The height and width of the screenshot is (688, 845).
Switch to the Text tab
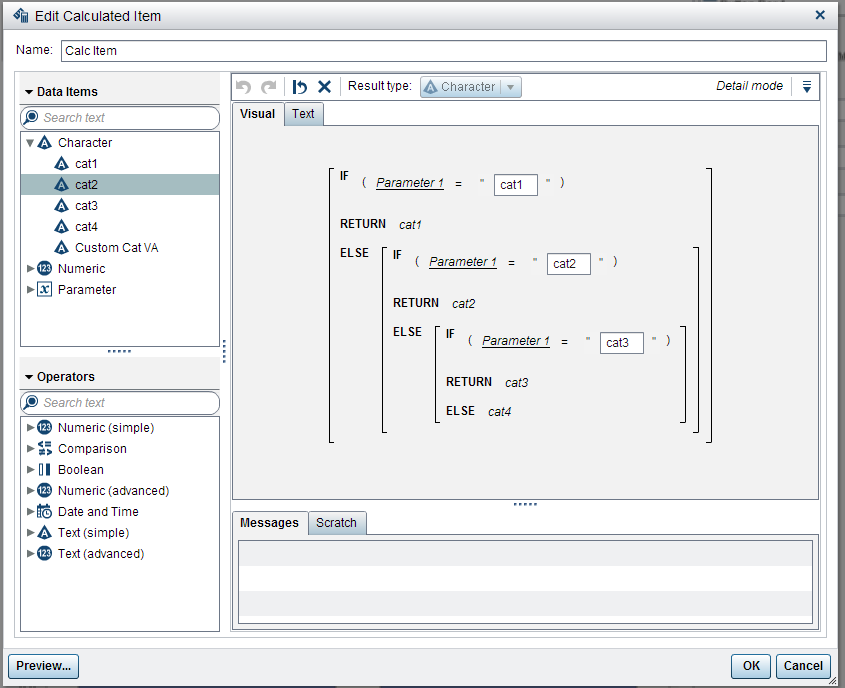(303, 114)
